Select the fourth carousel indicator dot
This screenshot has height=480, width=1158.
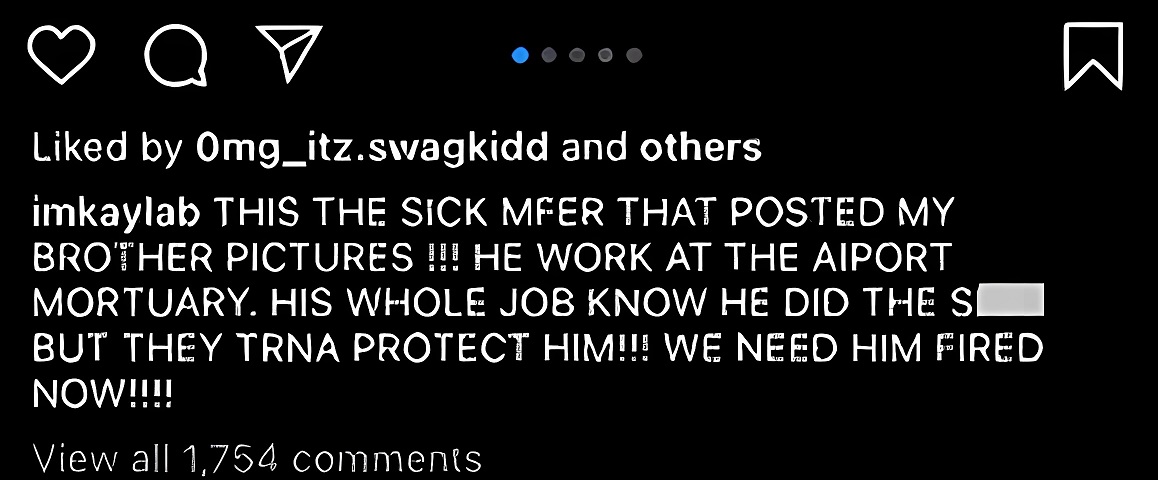coord(606,55)
